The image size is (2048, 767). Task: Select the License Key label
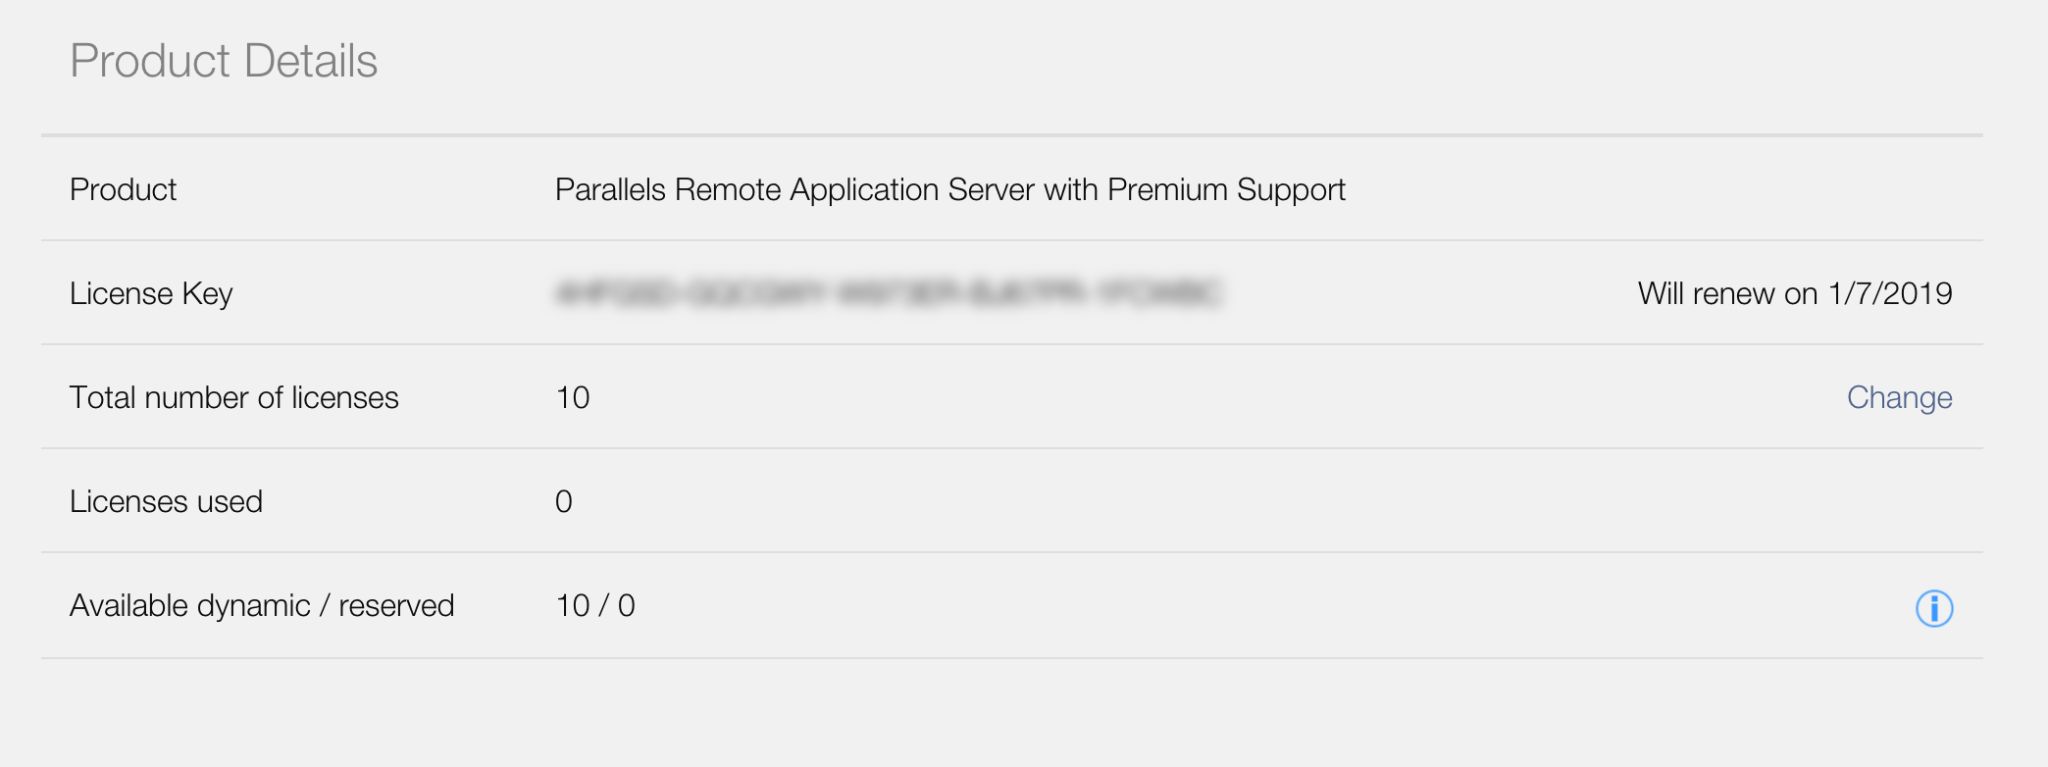(x=151, y=294)
